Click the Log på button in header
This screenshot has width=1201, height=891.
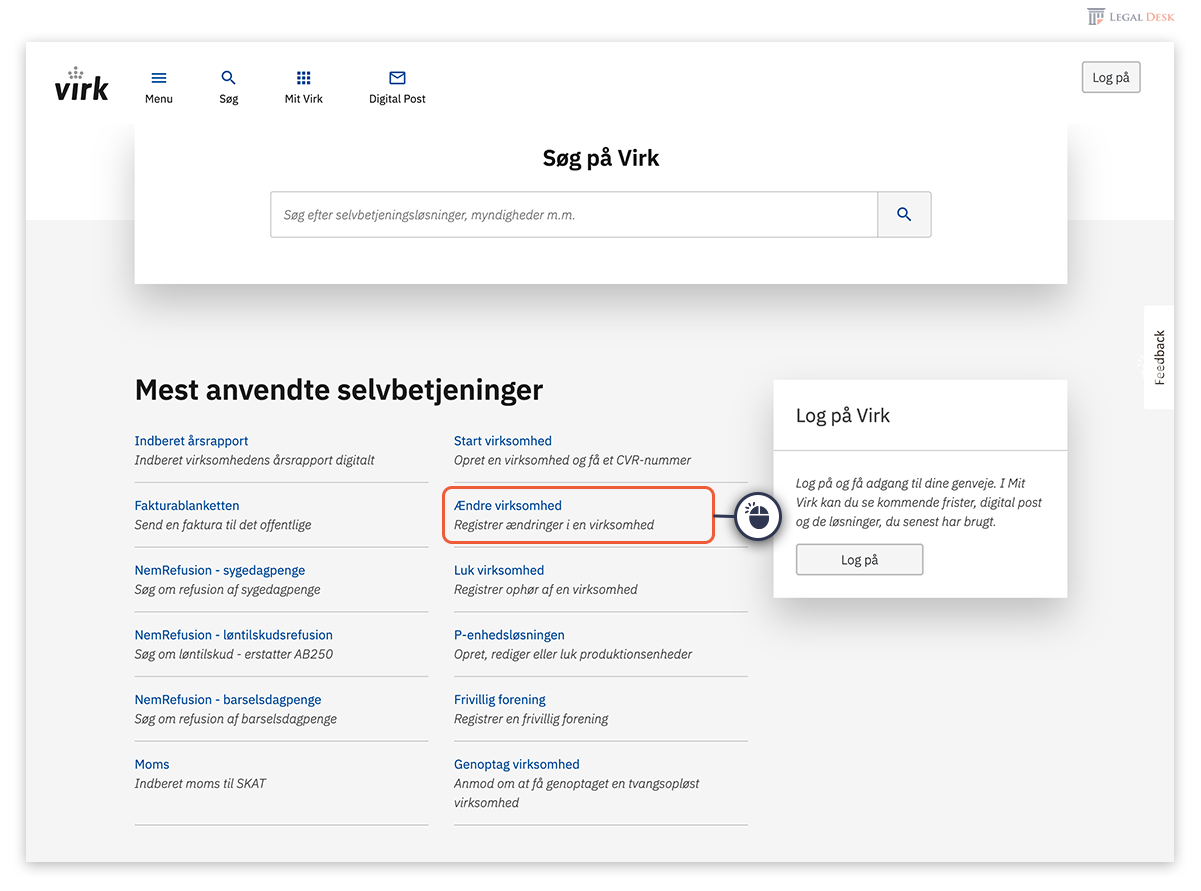1111,78
